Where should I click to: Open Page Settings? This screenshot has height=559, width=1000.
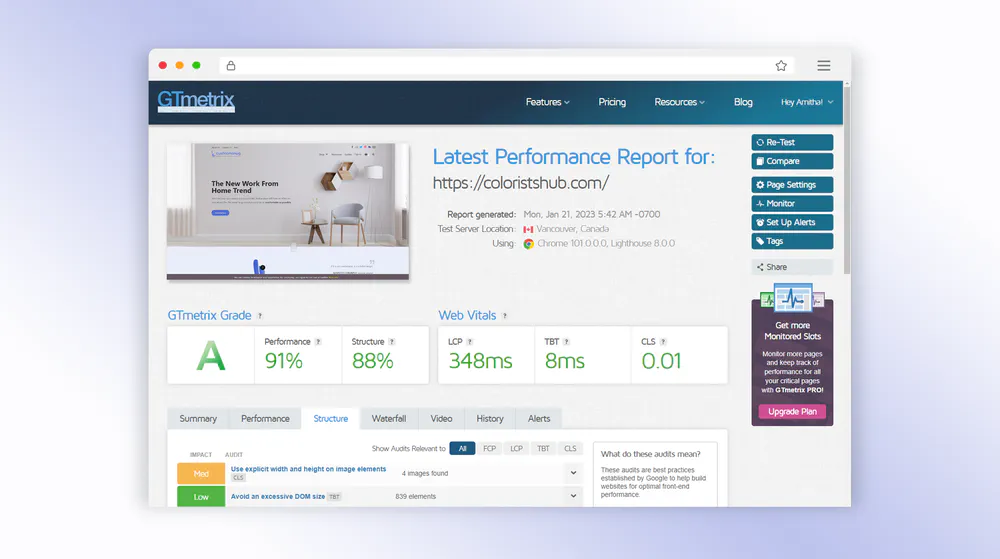coord(792,185)
